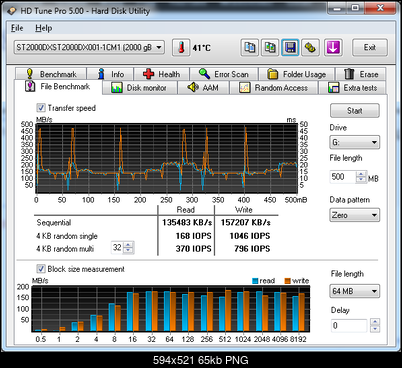
Task: Decrease the file length spinner value
Action: (361, 180)
